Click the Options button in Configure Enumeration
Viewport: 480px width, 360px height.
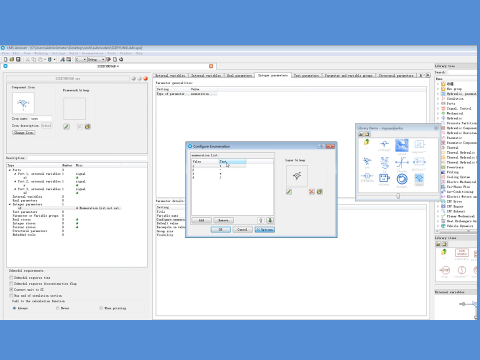coord(265,230)
